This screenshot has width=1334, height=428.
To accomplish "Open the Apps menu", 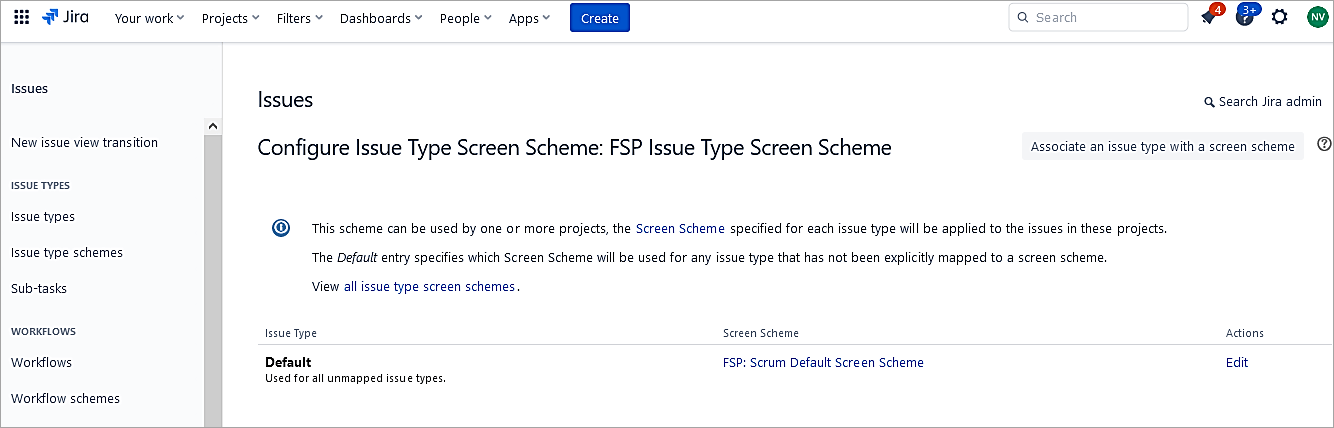I will (x=529, y=18).
